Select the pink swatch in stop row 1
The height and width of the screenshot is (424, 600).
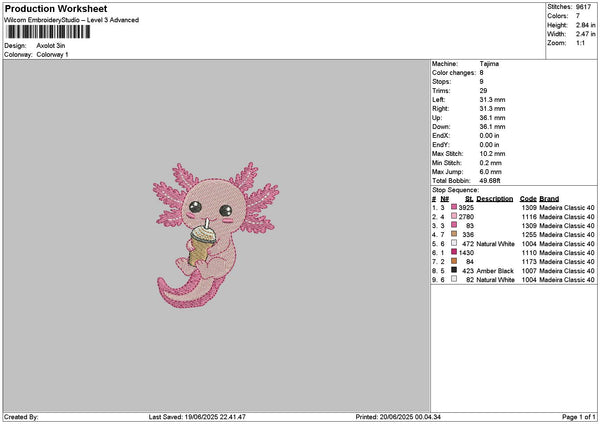[x=454, y=207]
